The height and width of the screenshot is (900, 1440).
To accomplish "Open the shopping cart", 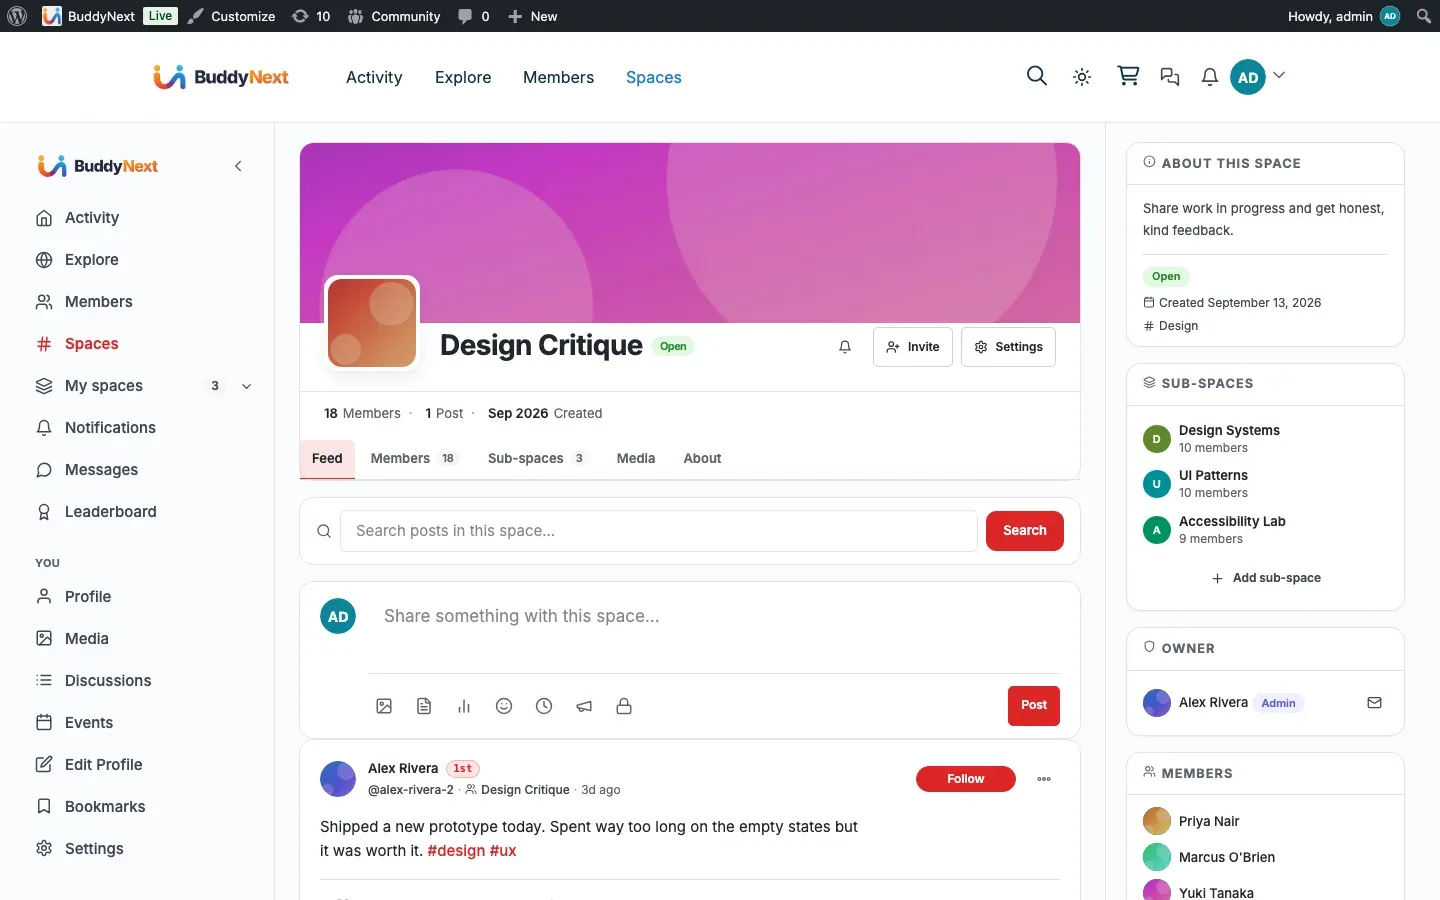I will click(x=1128, y=76).
